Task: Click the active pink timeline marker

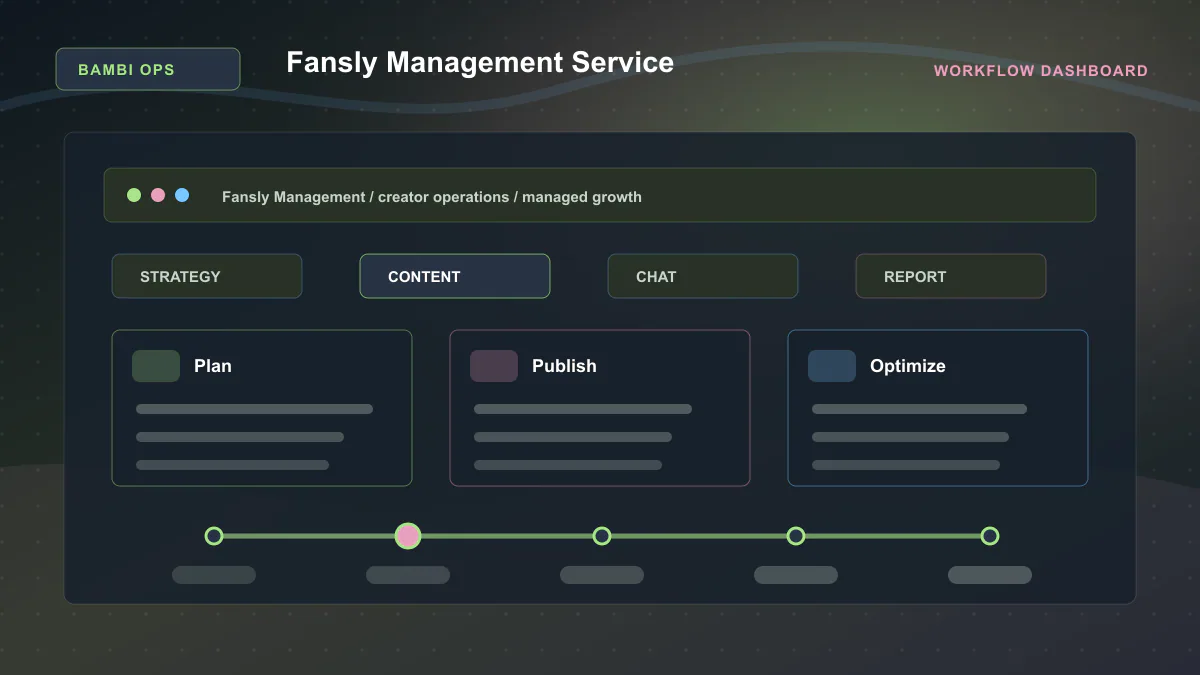Action: (408, 536)
